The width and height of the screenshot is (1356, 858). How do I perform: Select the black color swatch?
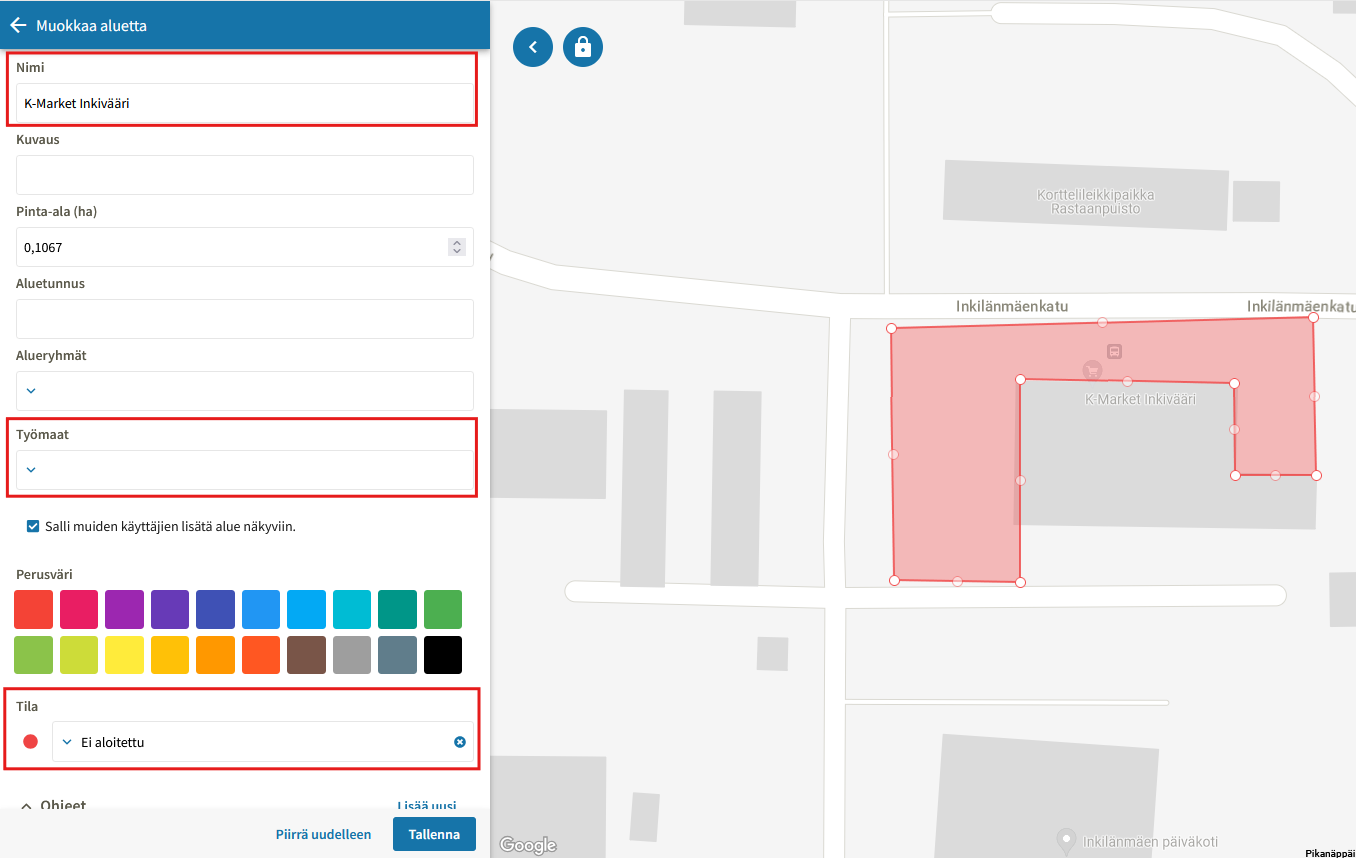tap(443, 655)
